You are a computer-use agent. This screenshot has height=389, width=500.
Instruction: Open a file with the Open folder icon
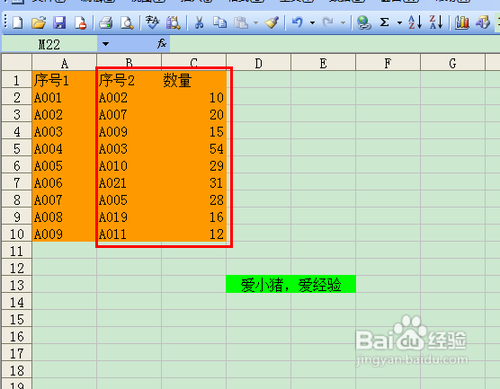tap(39, 23)
